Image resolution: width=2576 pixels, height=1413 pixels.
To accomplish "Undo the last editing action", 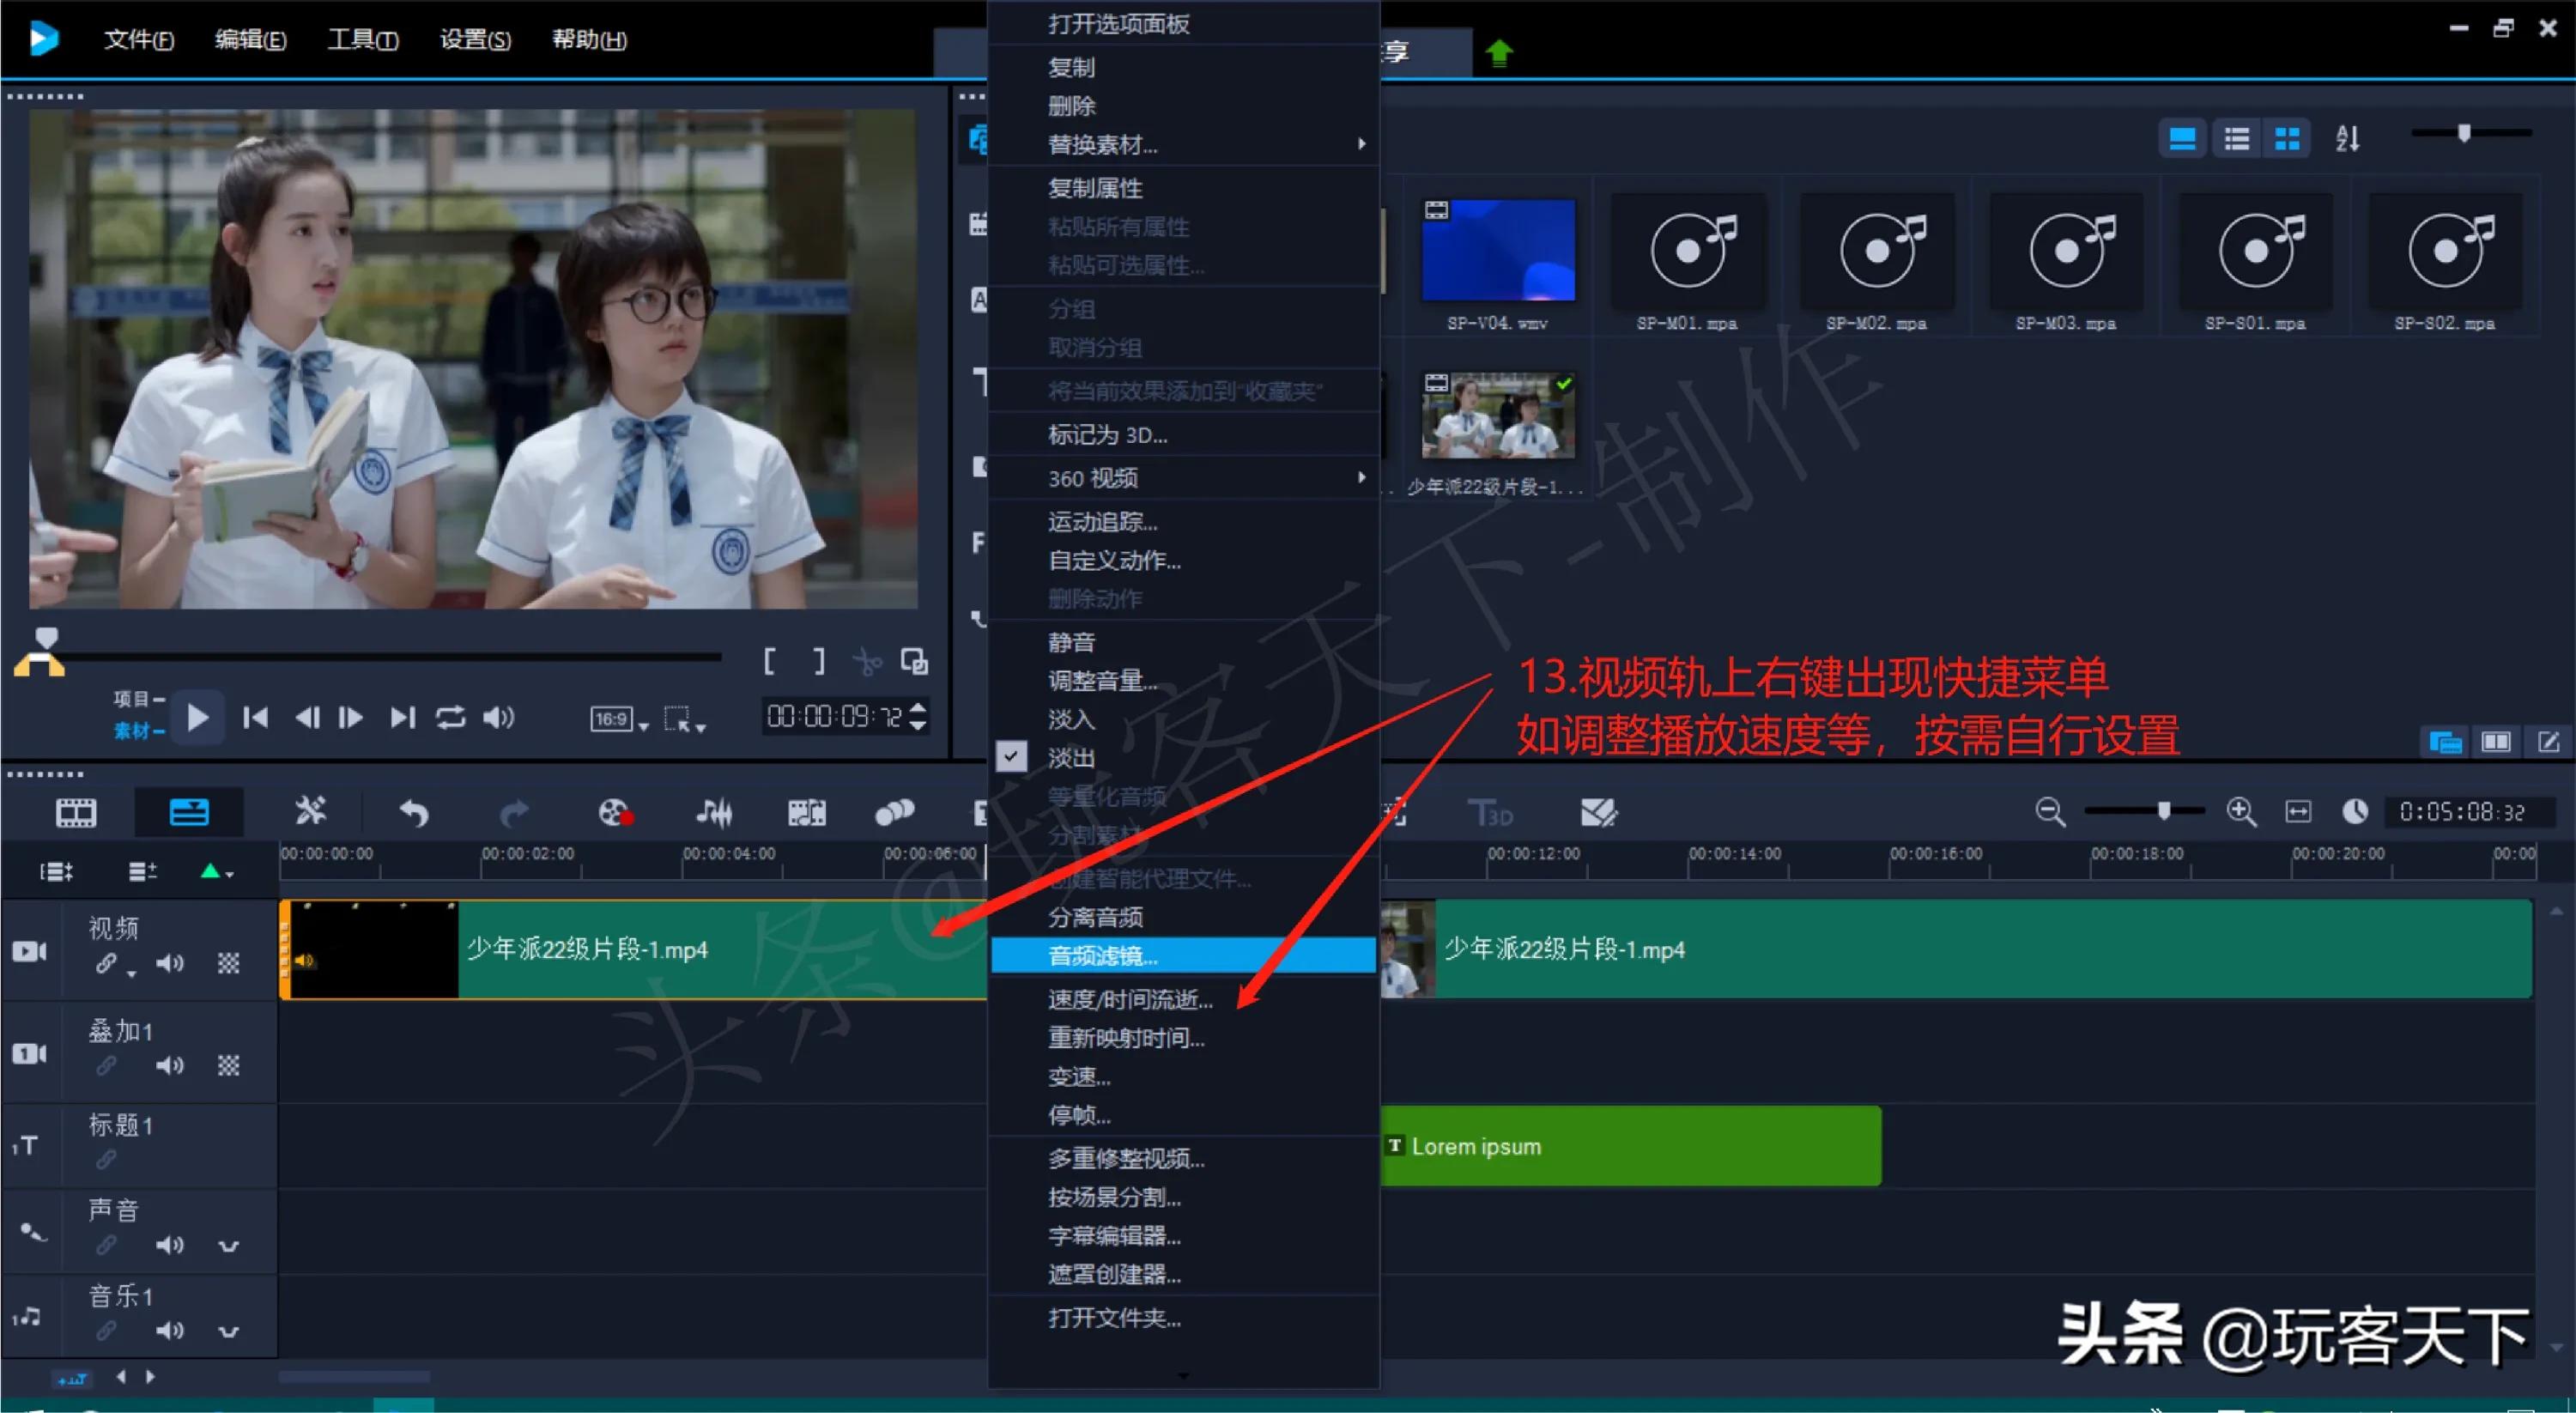I will coord(412,812).
